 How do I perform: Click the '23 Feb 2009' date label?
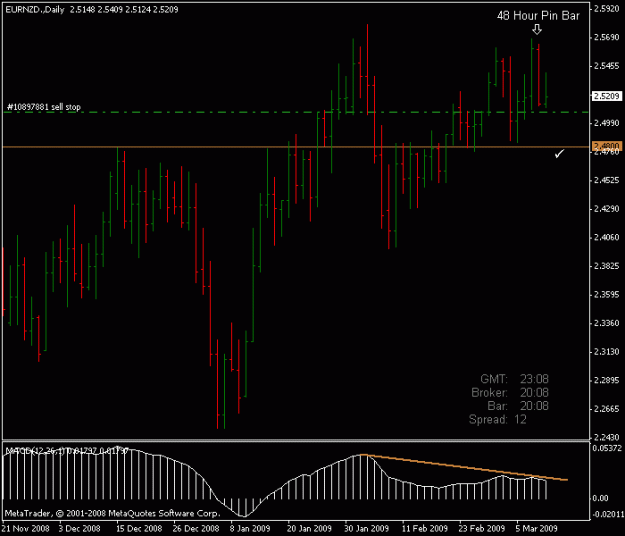(482, 529)
